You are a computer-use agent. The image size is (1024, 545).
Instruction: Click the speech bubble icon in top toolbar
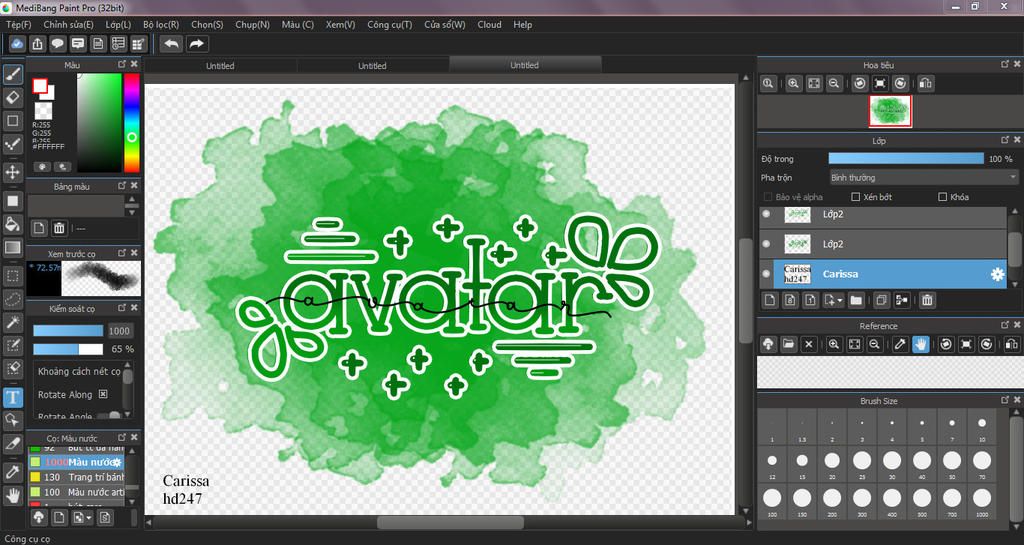pyautogui.click(x=57, y=44)
